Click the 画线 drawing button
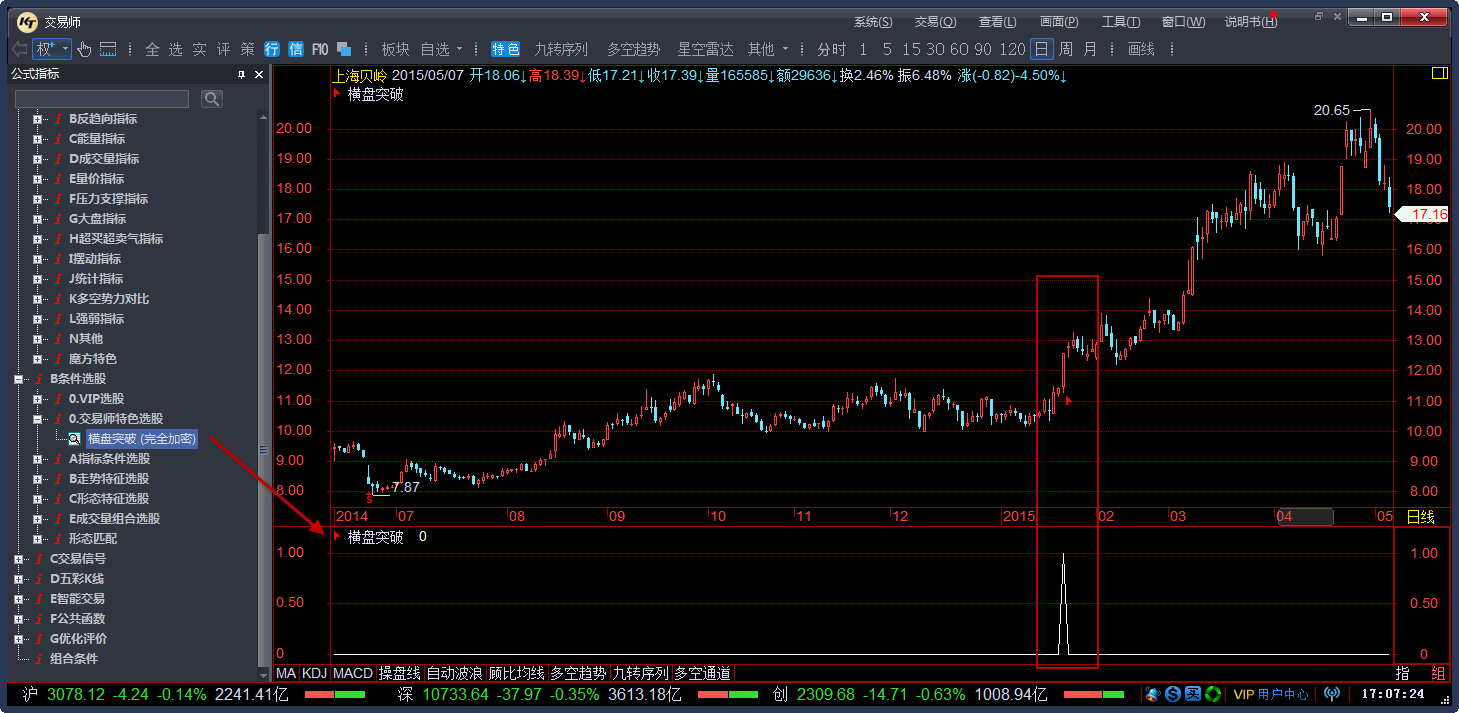The height and width of the screenshot is (713, 1459). pyautogui.click(x=1141, y=49)
